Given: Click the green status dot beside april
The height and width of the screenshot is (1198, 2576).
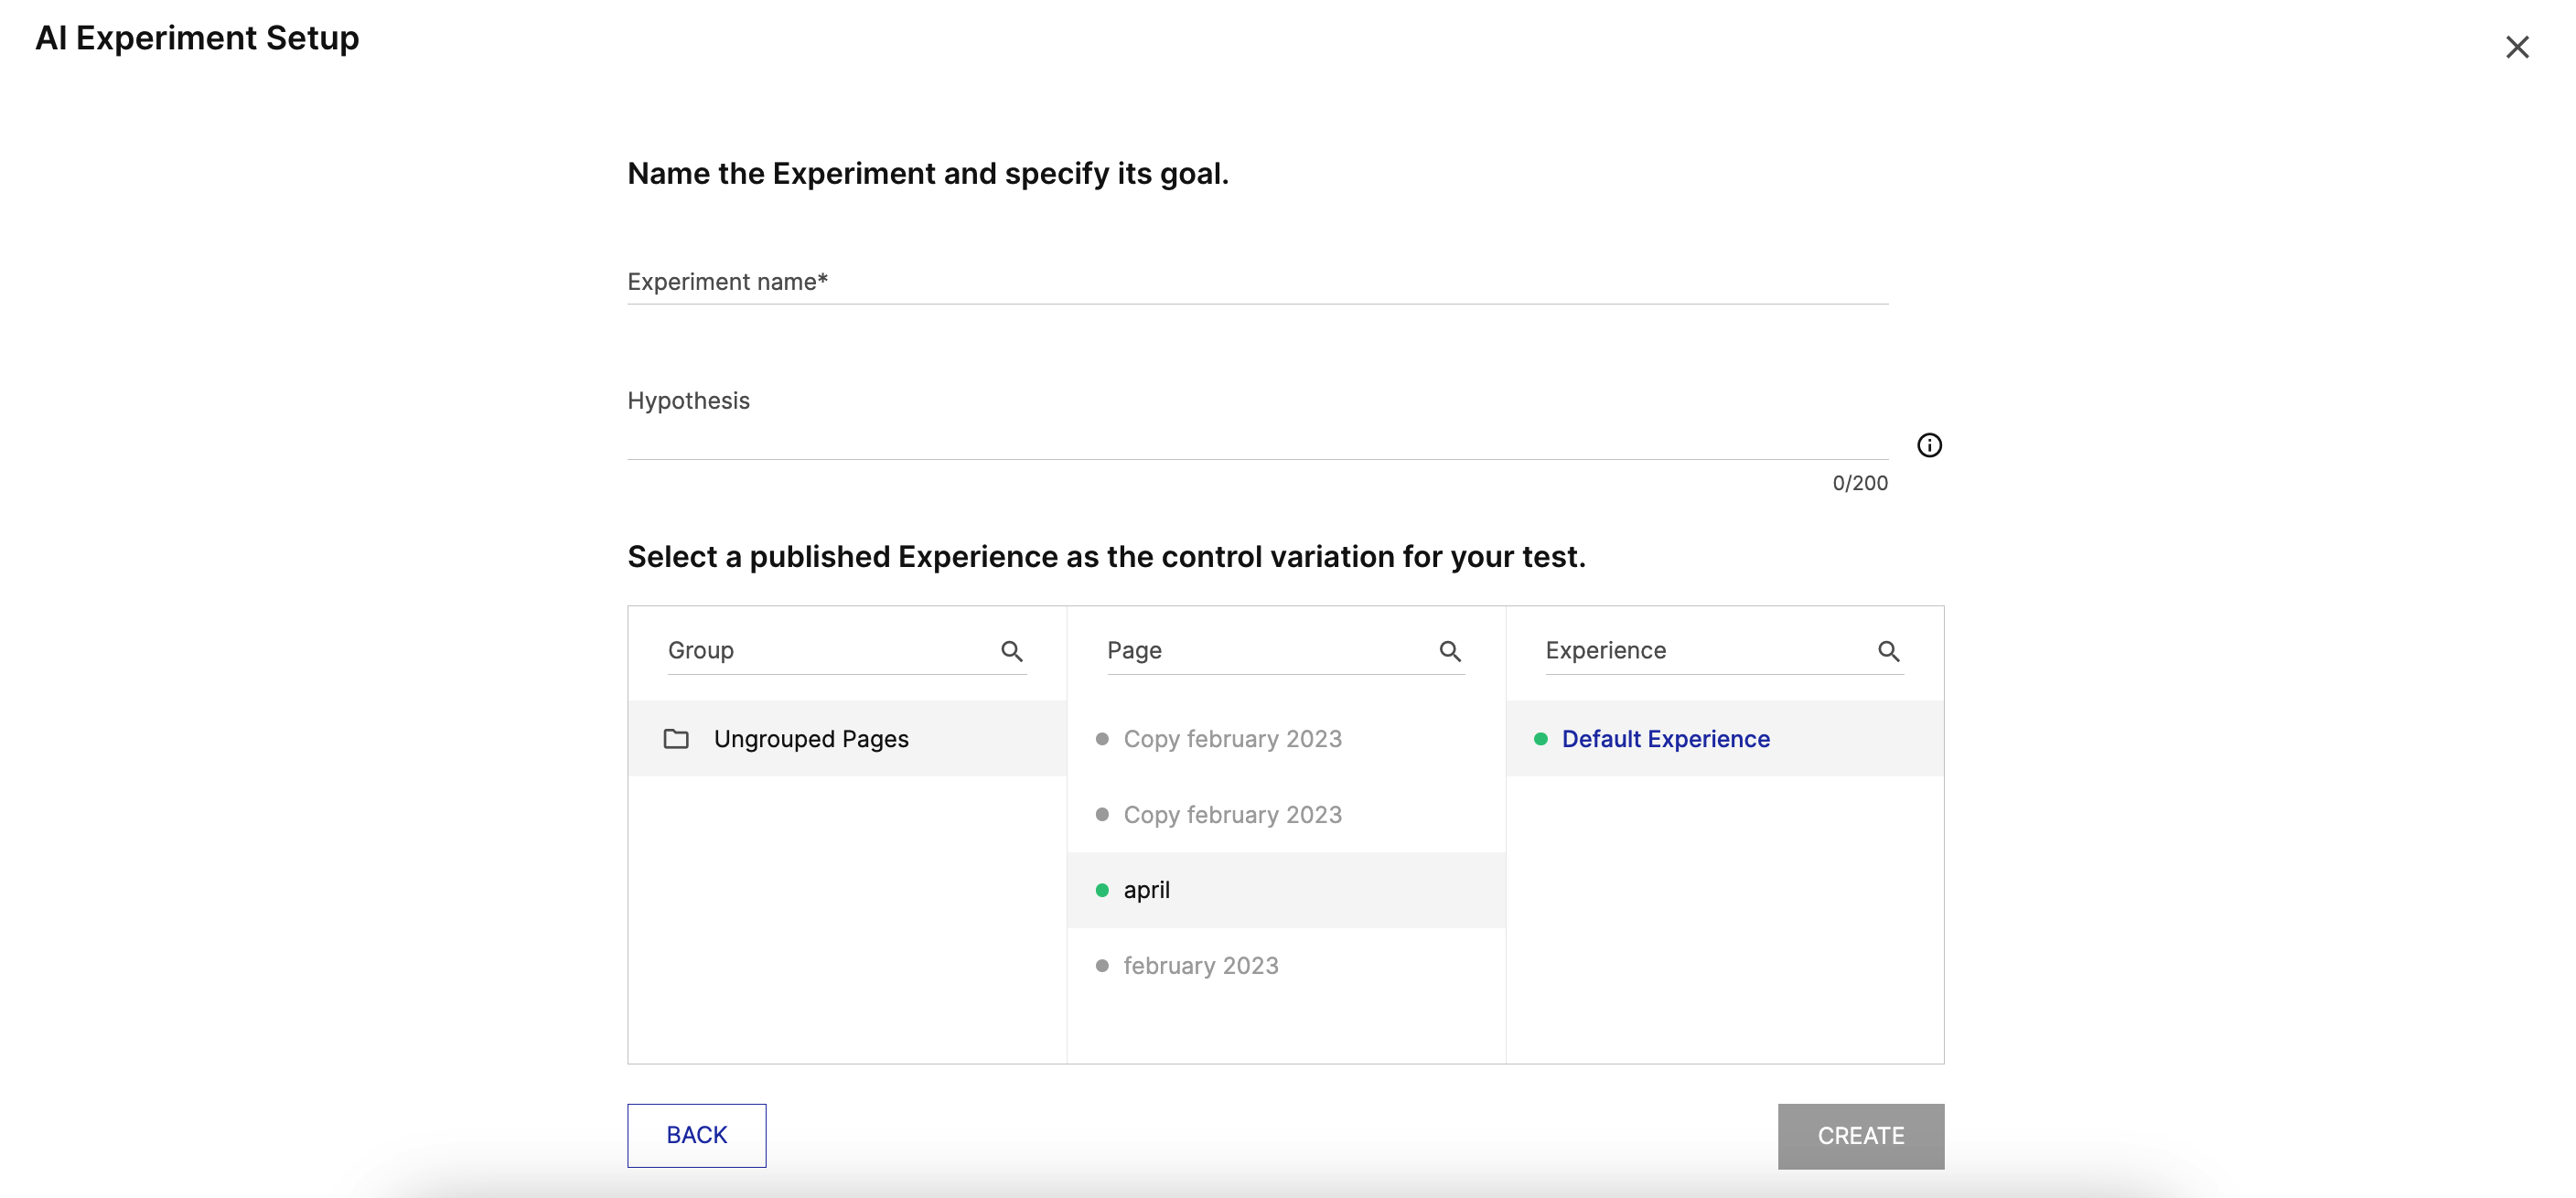Looking at the screenshot, I should 1102,890.
